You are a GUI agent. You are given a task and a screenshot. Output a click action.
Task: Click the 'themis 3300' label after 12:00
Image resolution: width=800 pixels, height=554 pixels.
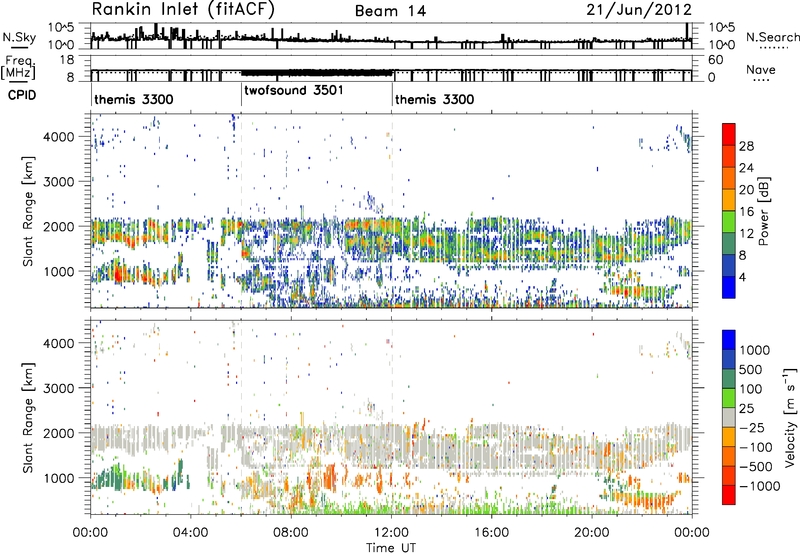[434, 99]
